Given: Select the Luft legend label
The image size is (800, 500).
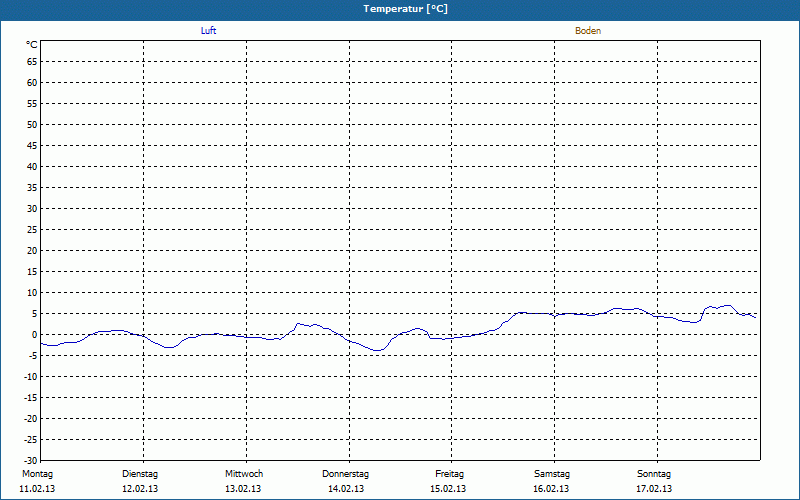Looking at the screenshot, I should pyautogui.click(x=209, y=31).
